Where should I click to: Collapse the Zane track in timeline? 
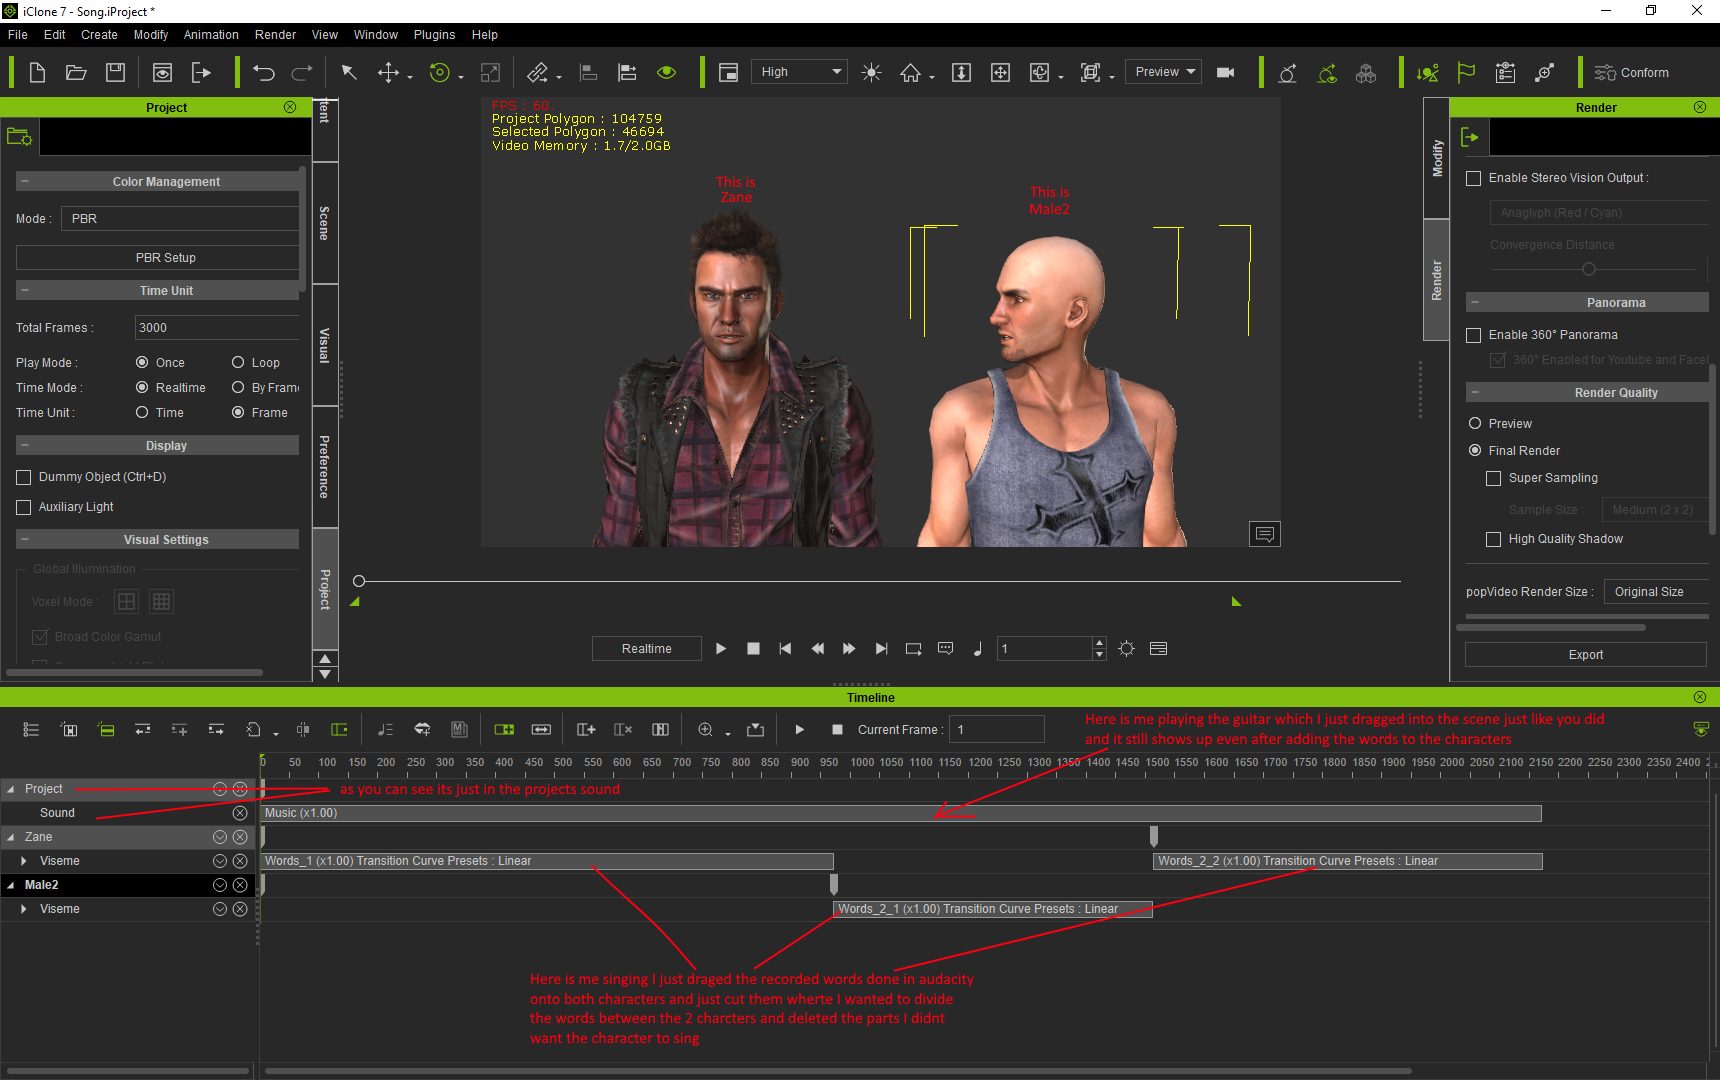[11, 837]
